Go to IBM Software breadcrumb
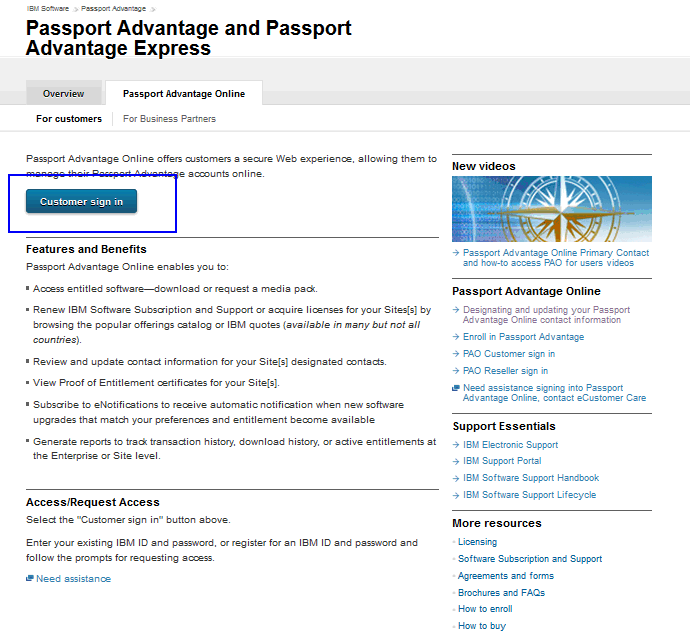 pyautogui.click(x=48, y=8)
